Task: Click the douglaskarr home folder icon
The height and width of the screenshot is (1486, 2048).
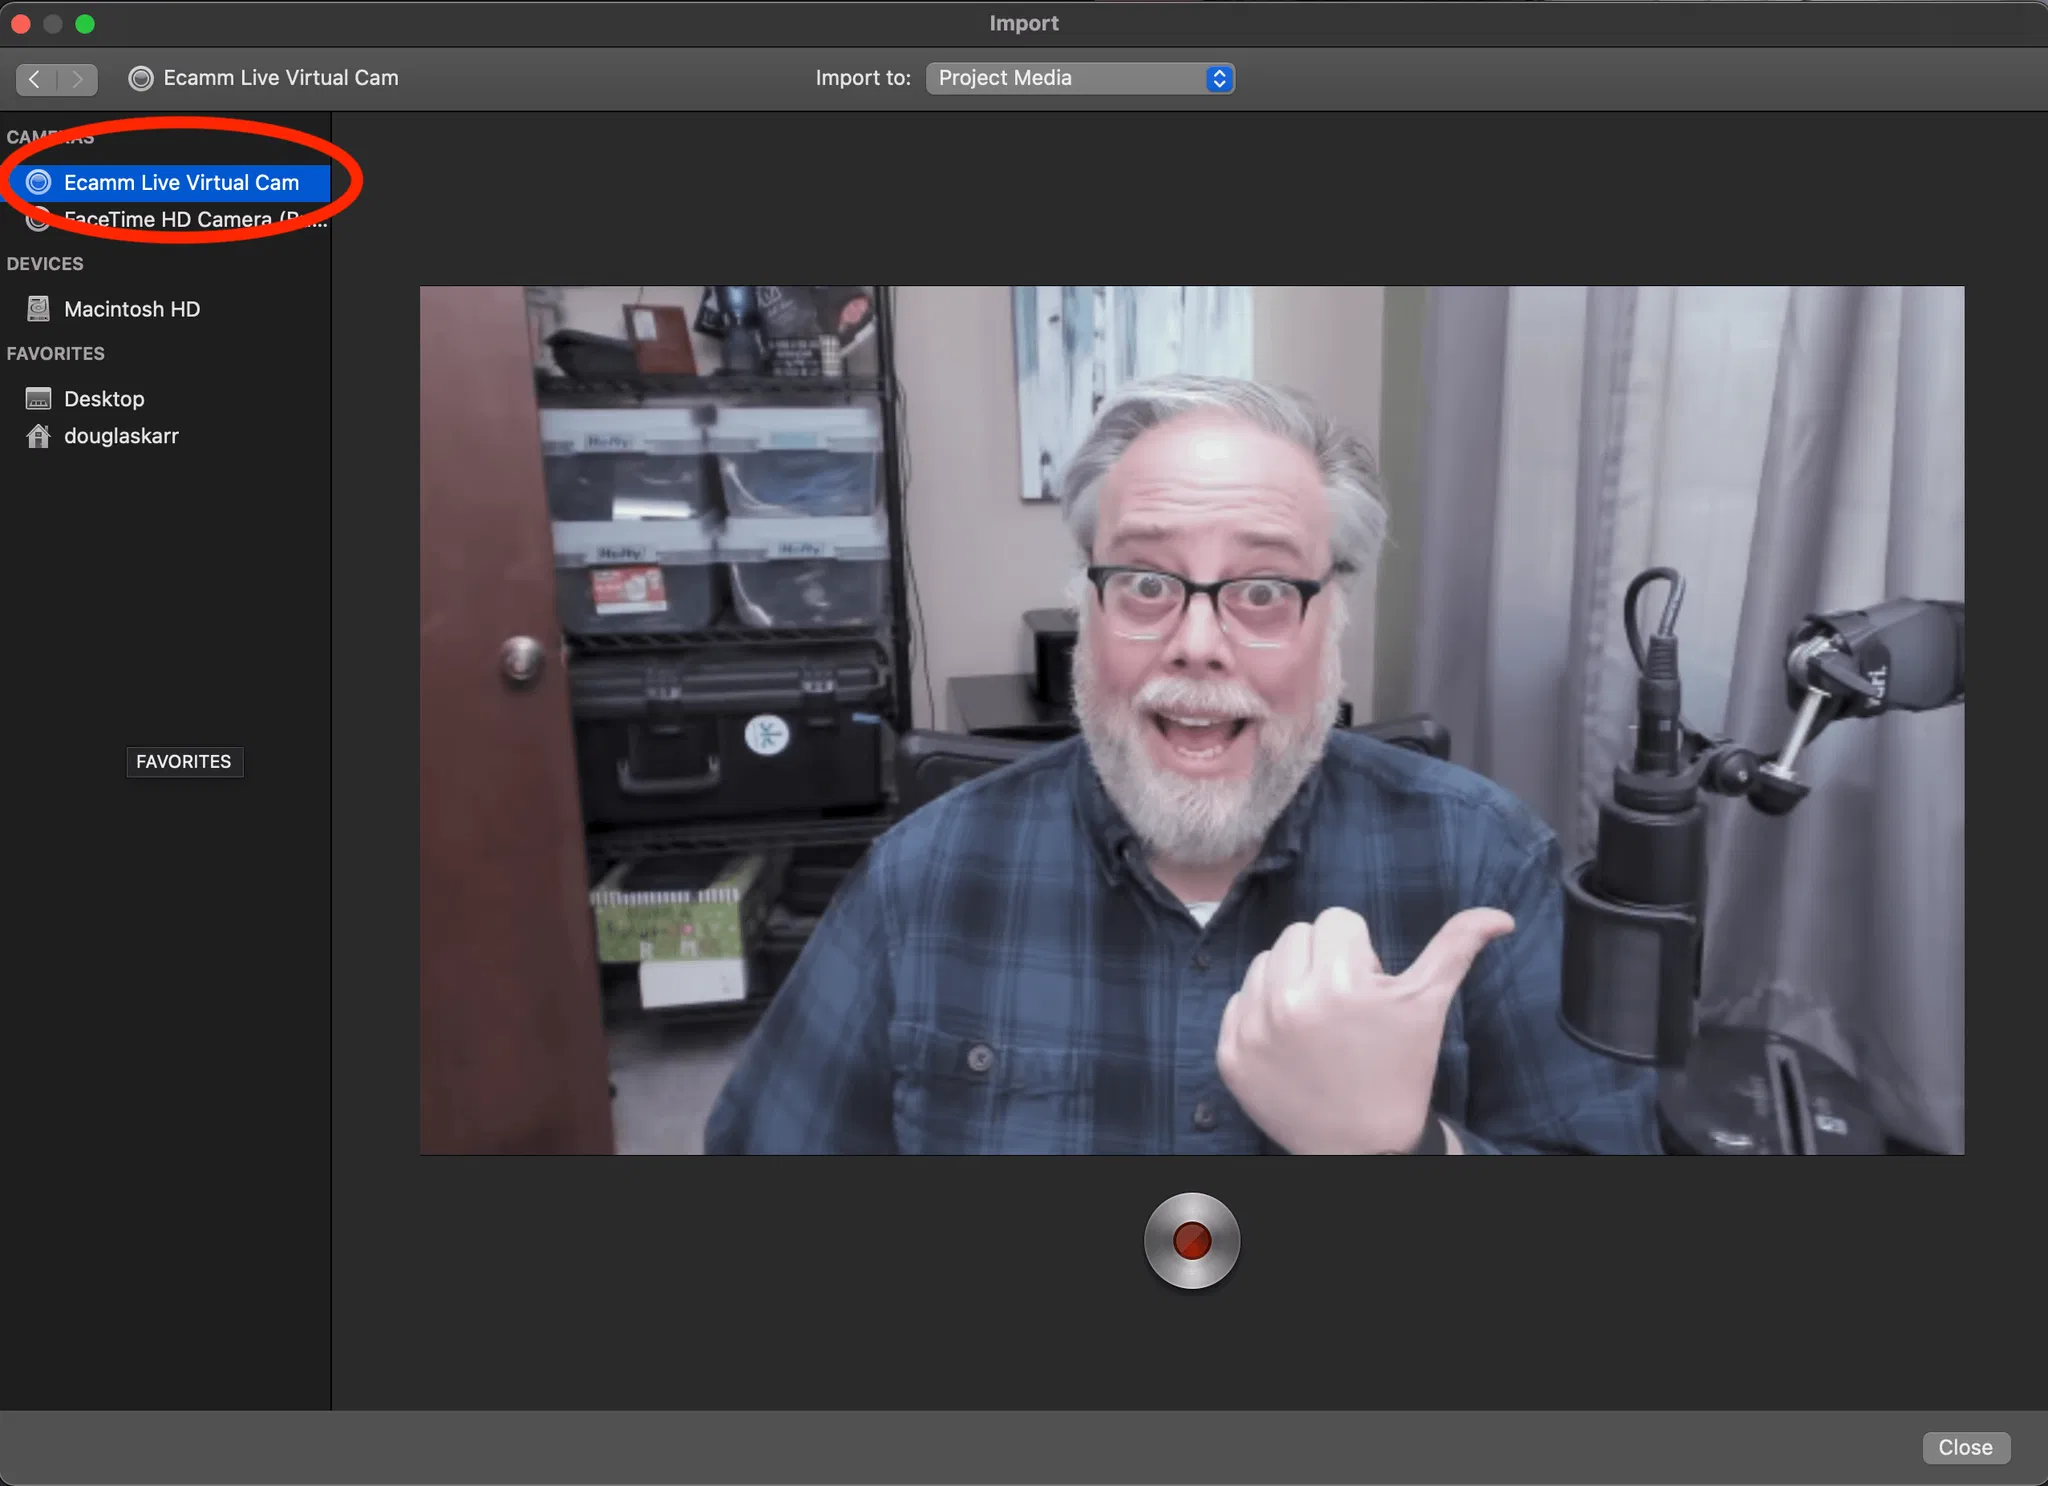Action: tap(38, 436)
